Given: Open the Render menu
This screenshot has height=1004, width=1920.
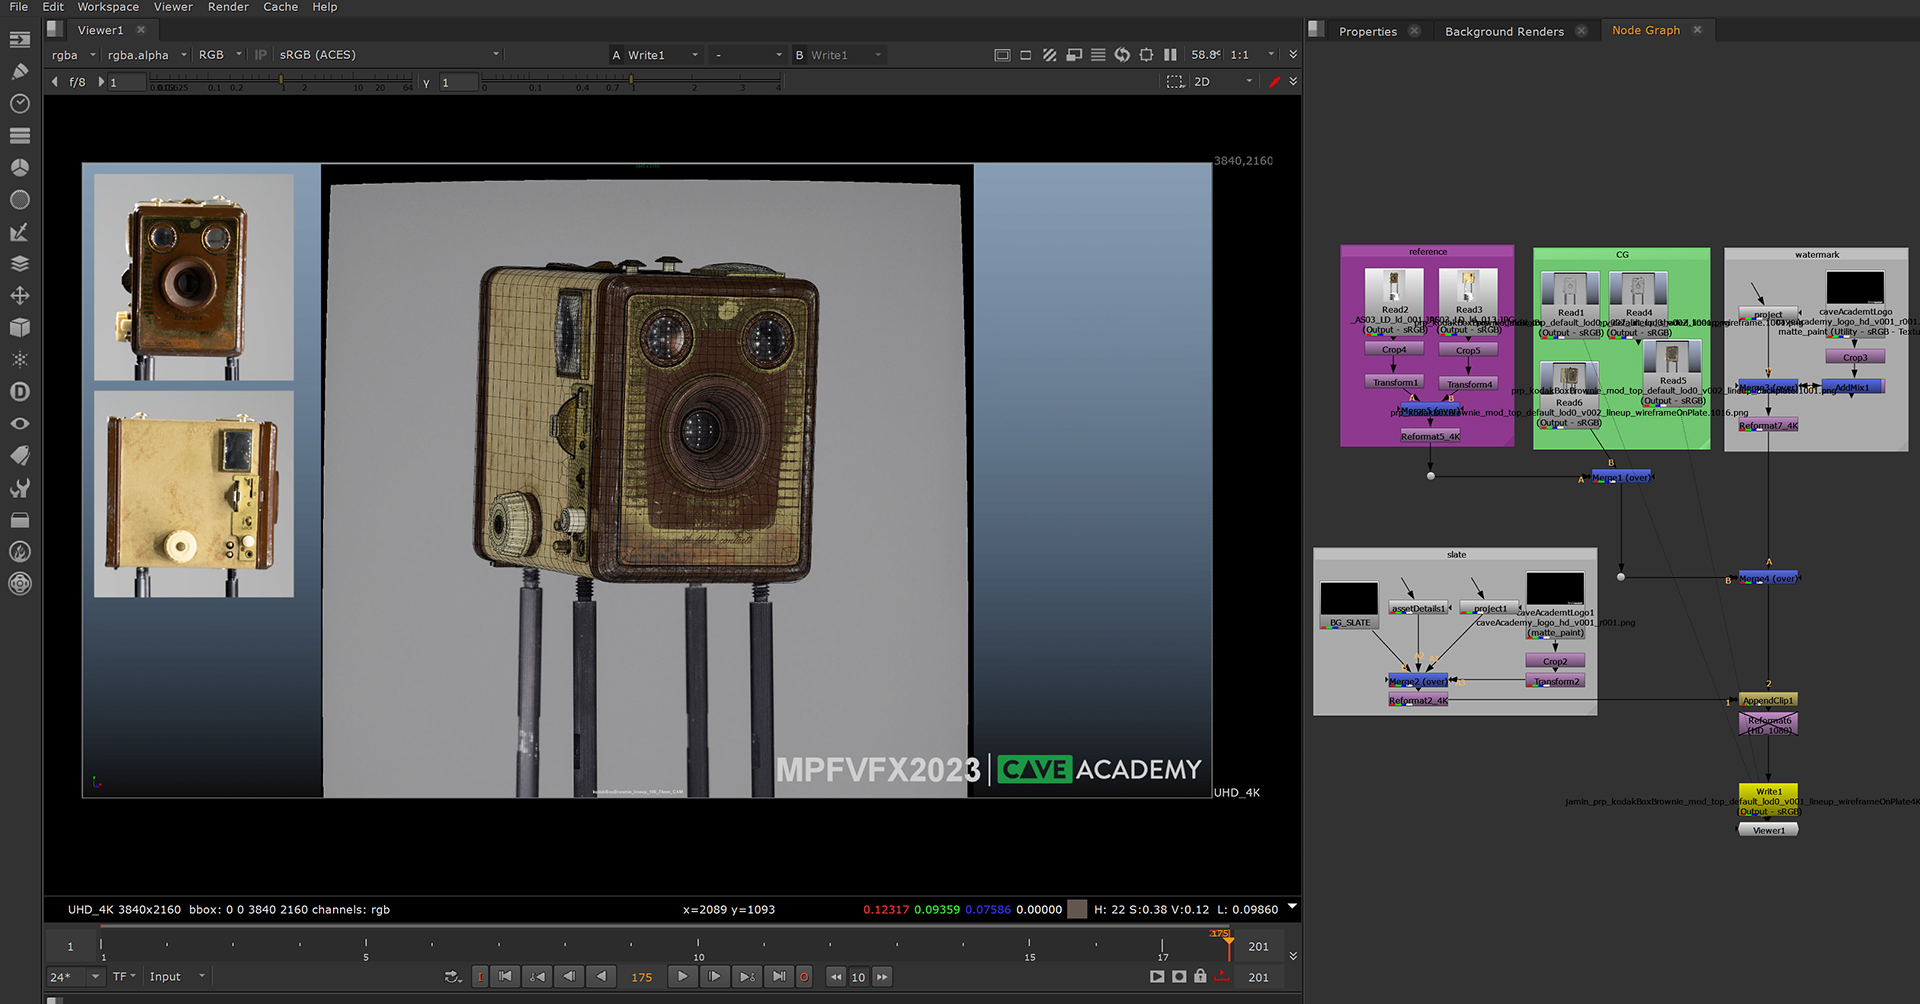Looking at the screenshot, I should click(228, 7).
